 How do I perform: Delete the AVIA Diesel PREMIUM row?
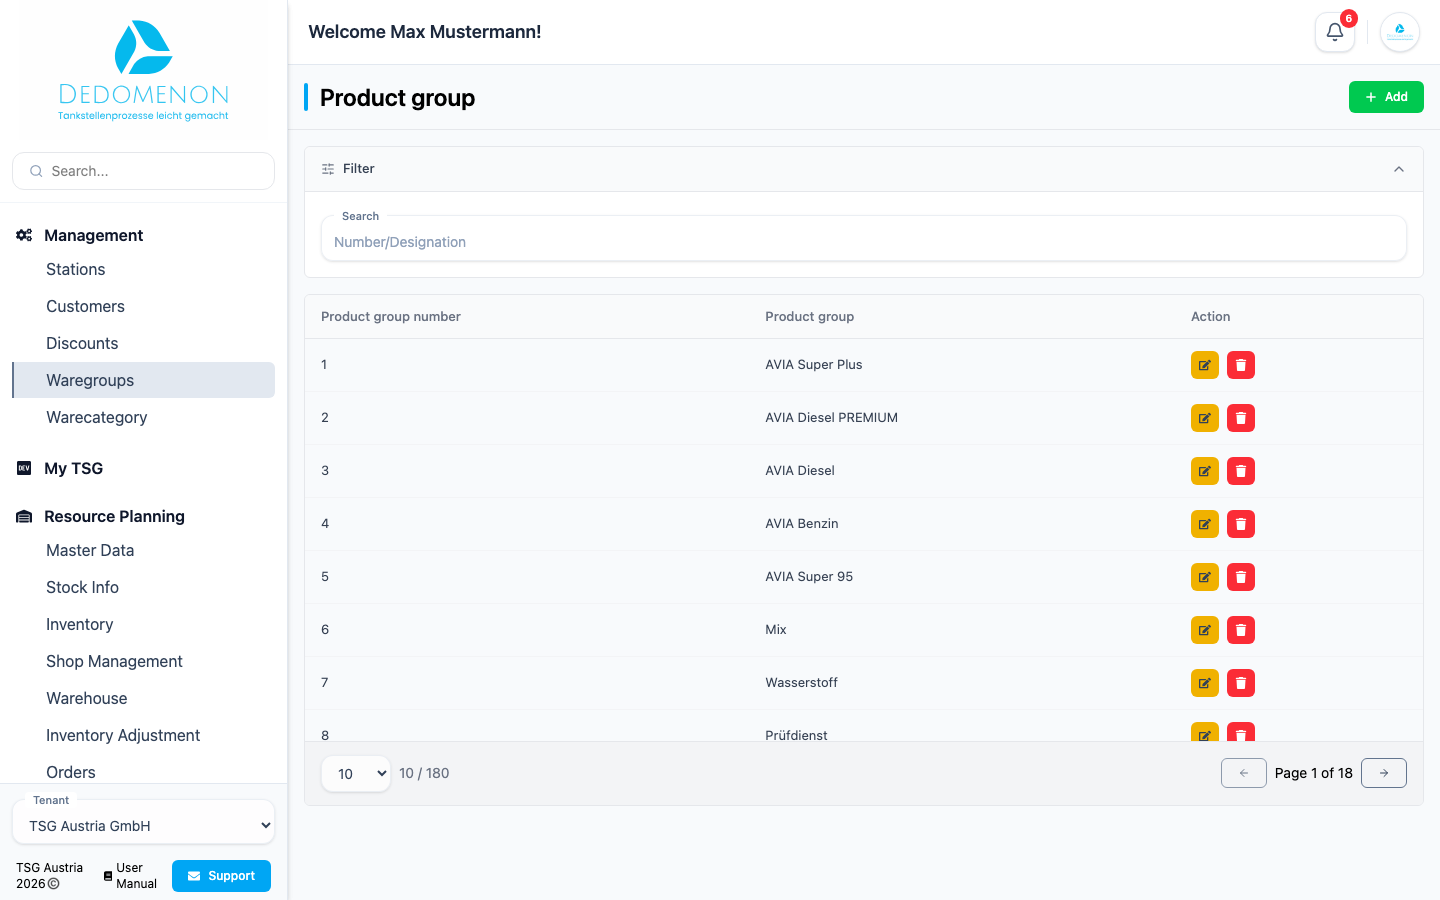pyautogui.click(x=1241, y=418)
